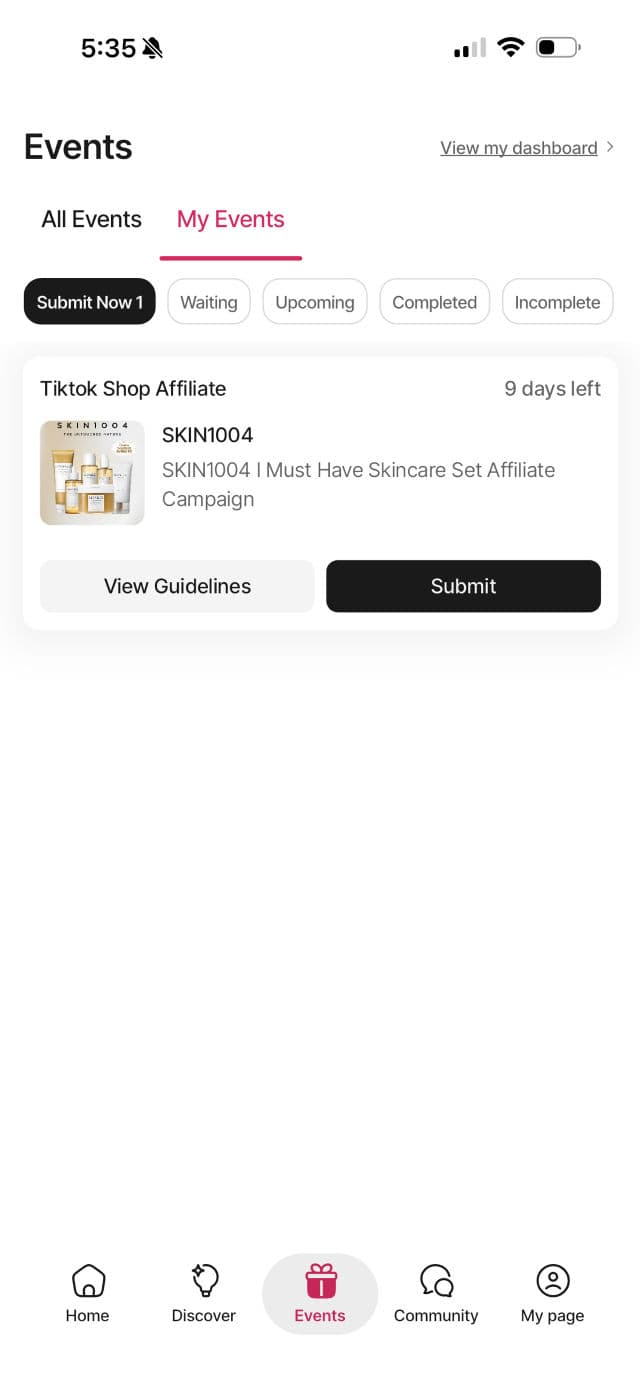The height and width of the screenshot is (1390, 640).
Task: Switch to the All Events tab
Action: [x=92, y=220]
